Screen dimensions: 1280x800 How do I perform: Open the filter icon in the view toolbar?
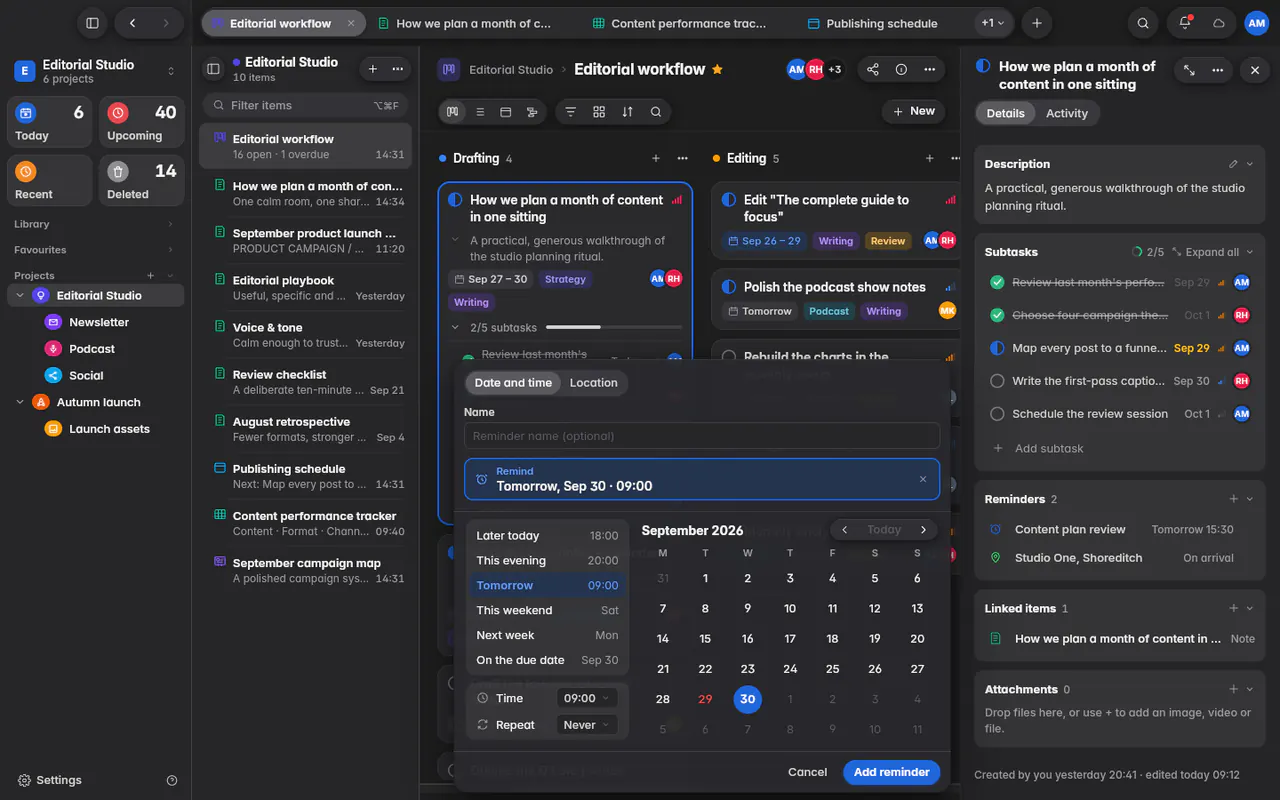coord(570,112)
